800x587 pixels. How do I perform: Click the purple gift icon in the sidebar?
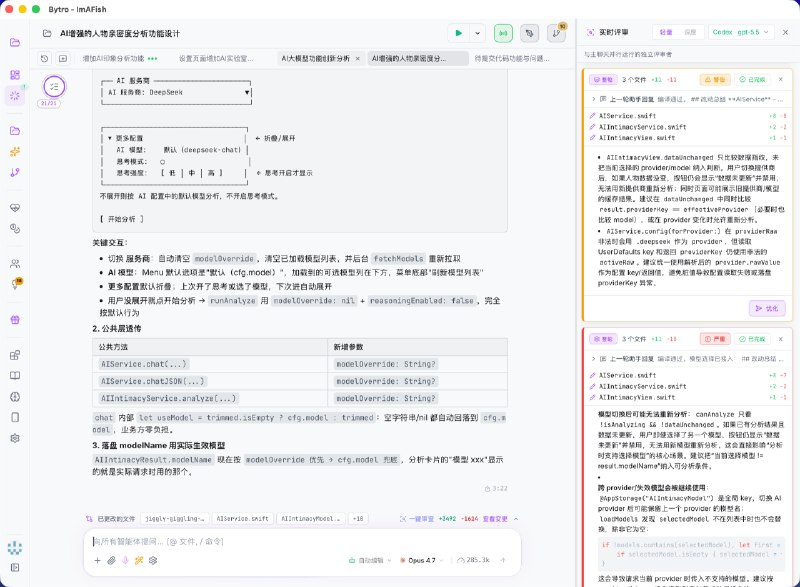[15, 319]
